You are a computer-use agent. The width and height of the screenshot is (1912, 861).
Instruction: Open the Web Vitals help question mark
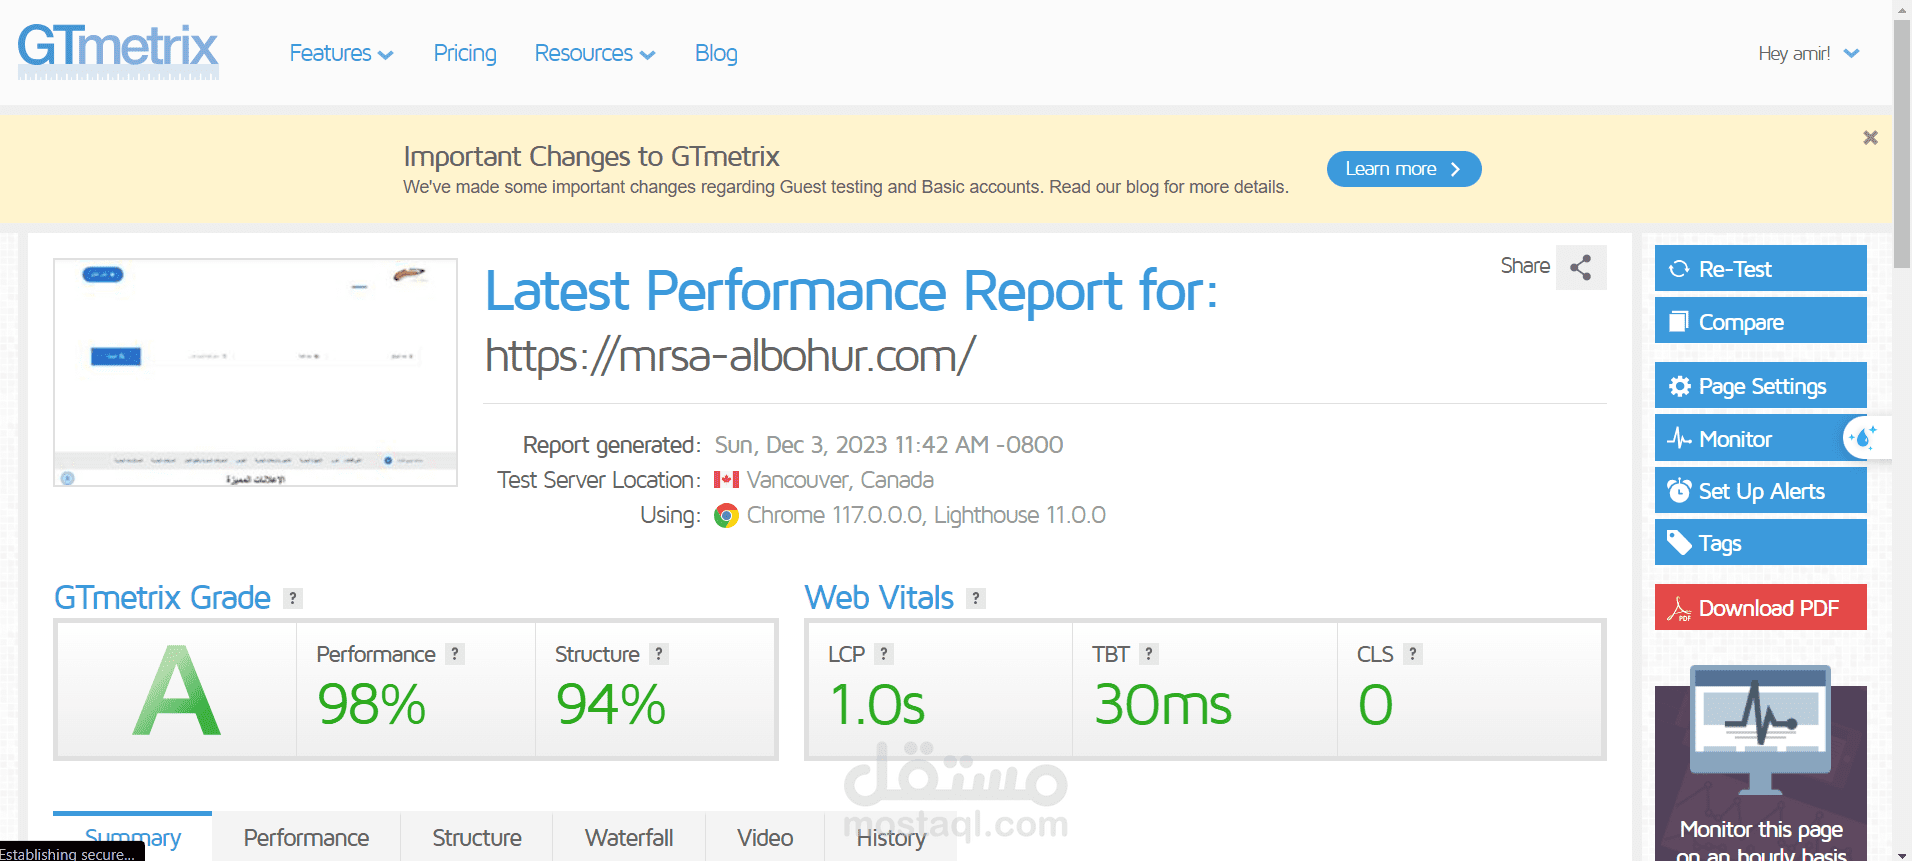(976, 598)
